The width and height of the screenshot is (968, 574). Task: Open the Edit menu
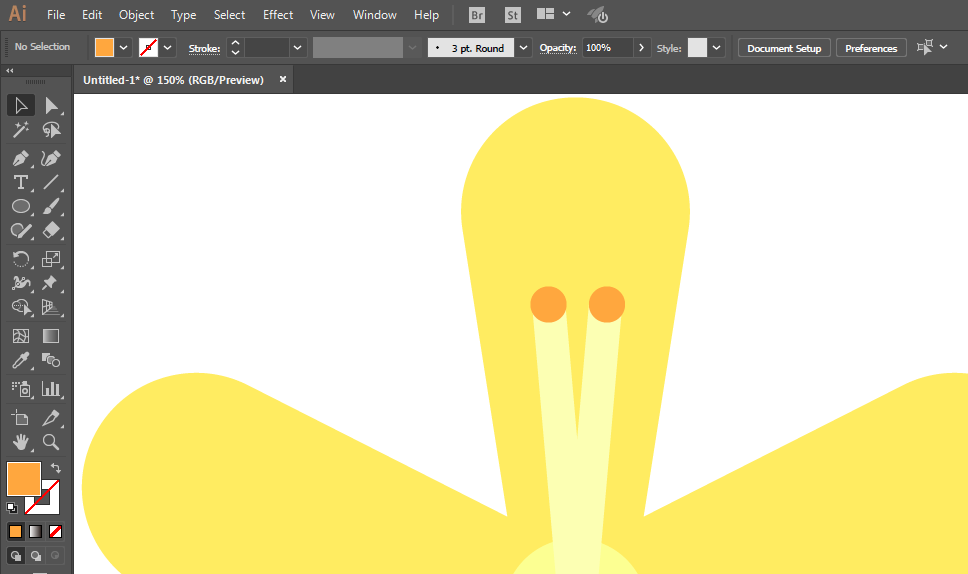click(x=92, y=15)
